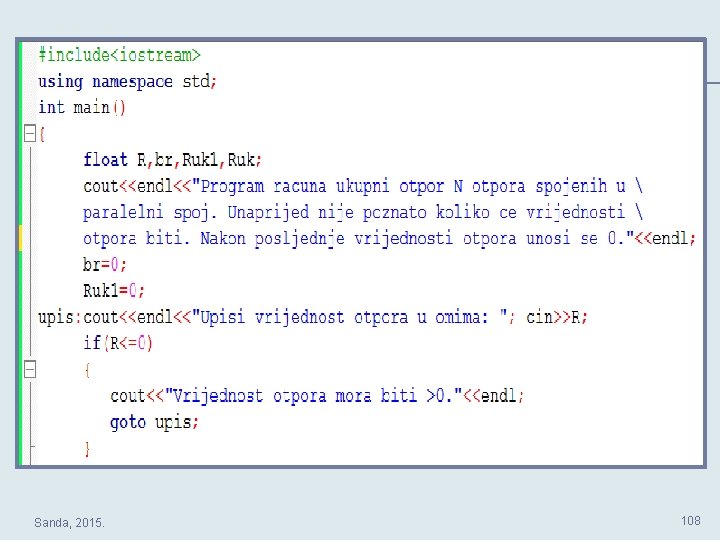
Task: Click the yellow change marker in the margin
Action: pos(20,238)
